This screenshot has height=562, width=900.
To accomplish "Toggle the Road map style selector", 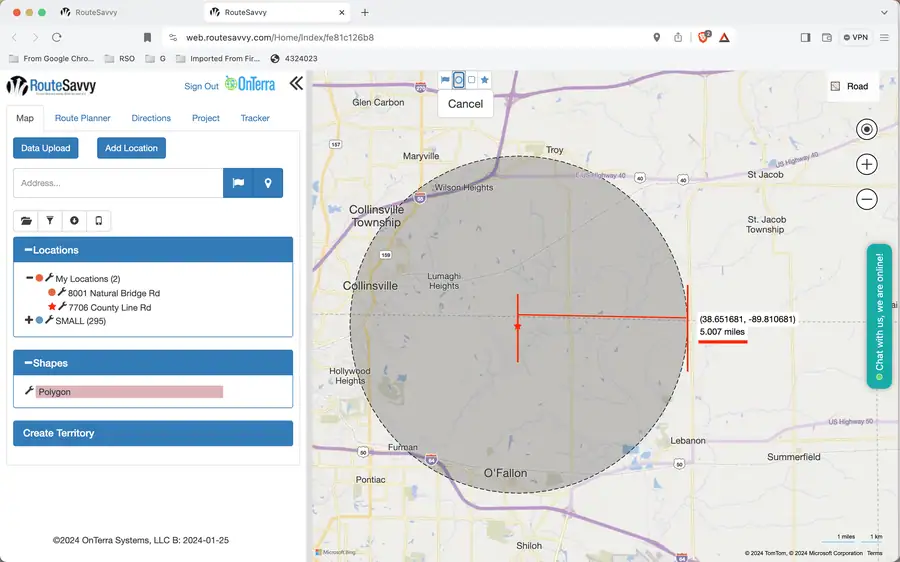I will [x=849, y=86].
